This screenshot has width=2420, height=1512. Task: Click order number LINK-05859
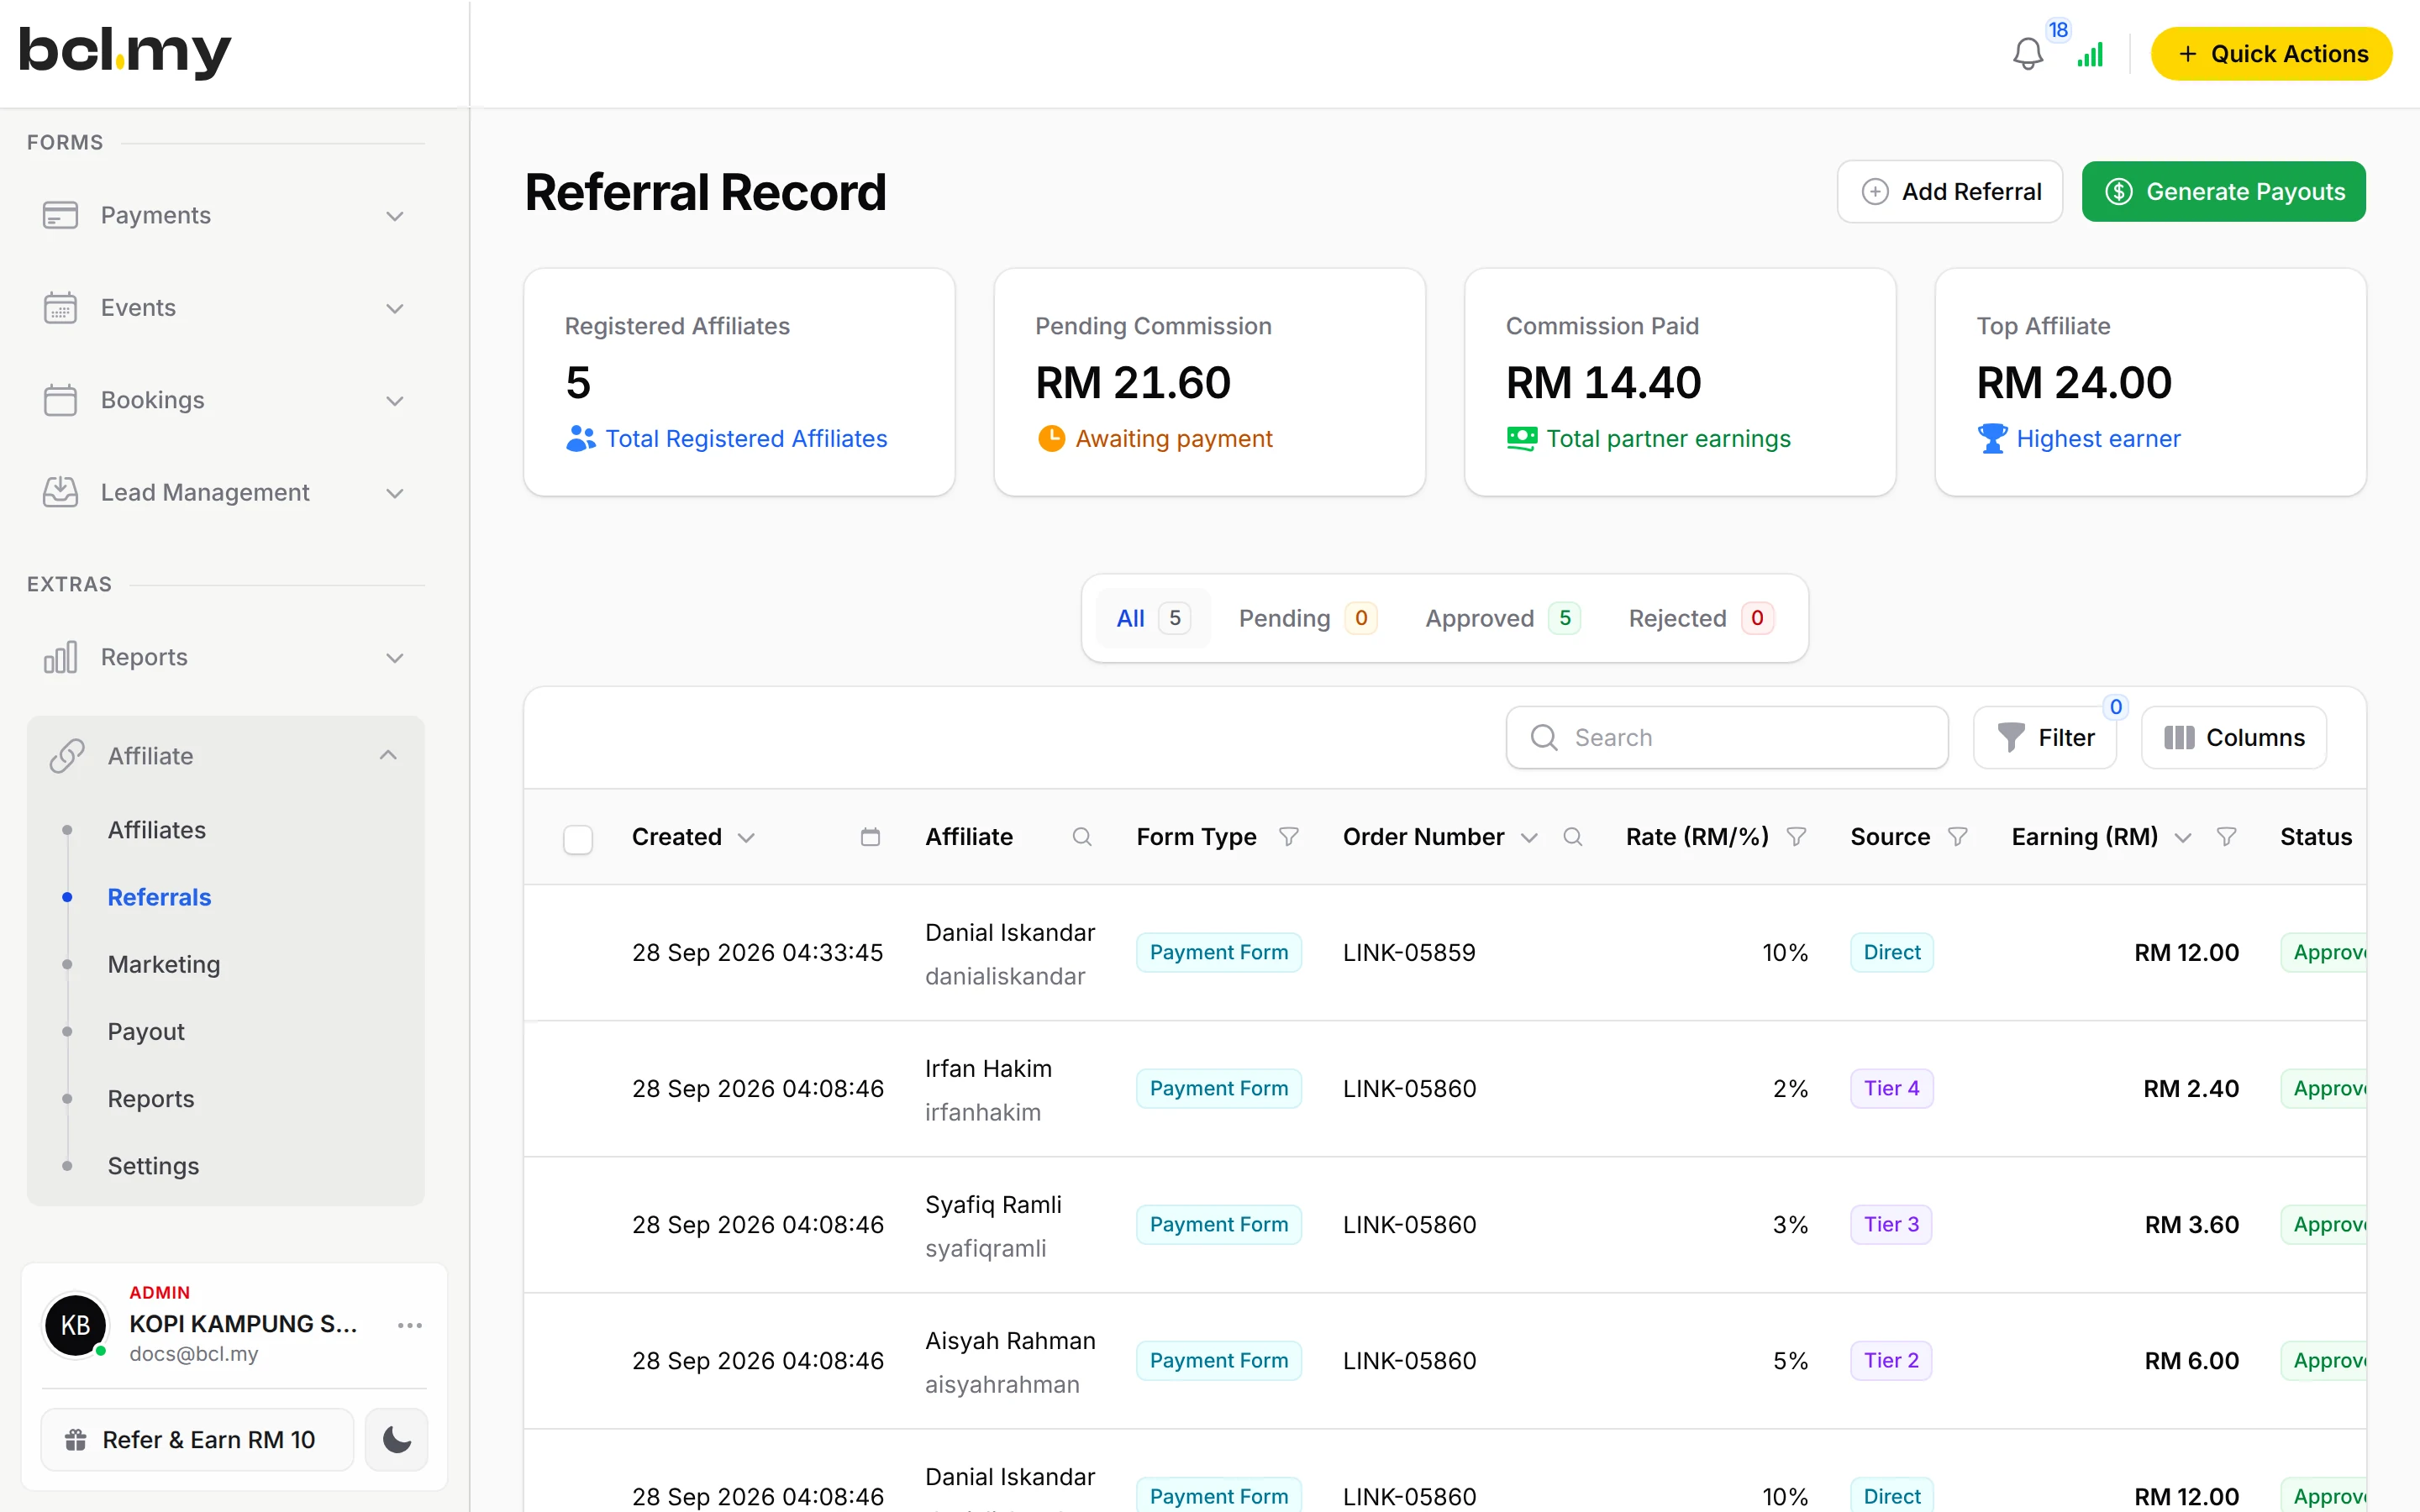pyautogui.click(x=1409, y=952)
